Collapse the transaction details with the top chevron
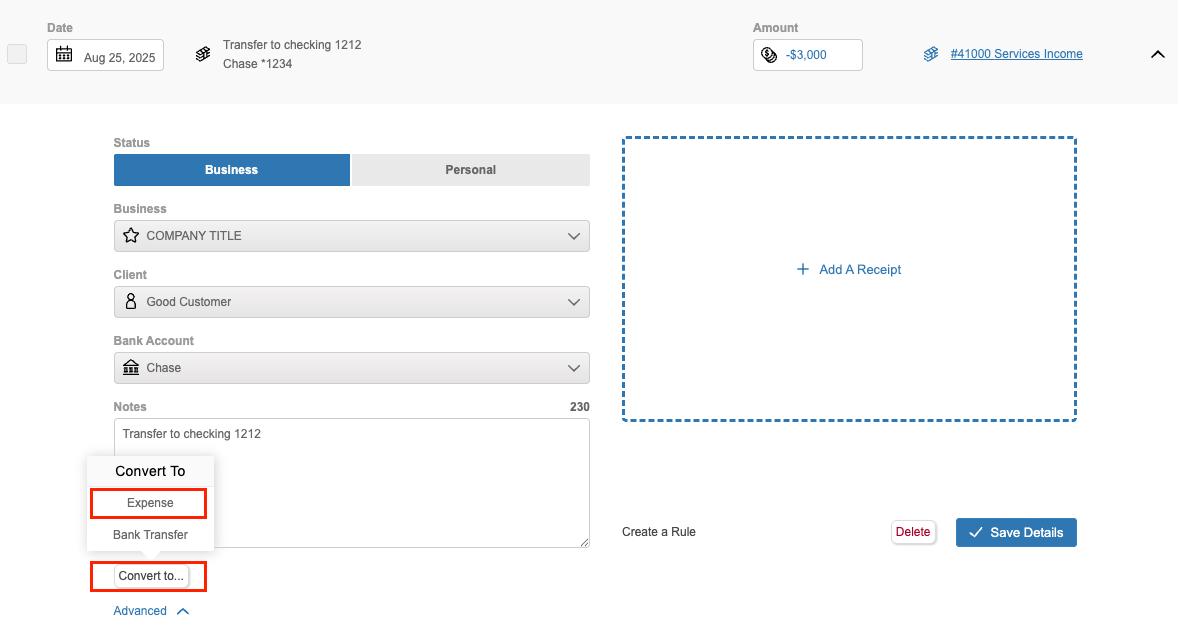This screenshot has width=1178, height=636. [1157, 55]
